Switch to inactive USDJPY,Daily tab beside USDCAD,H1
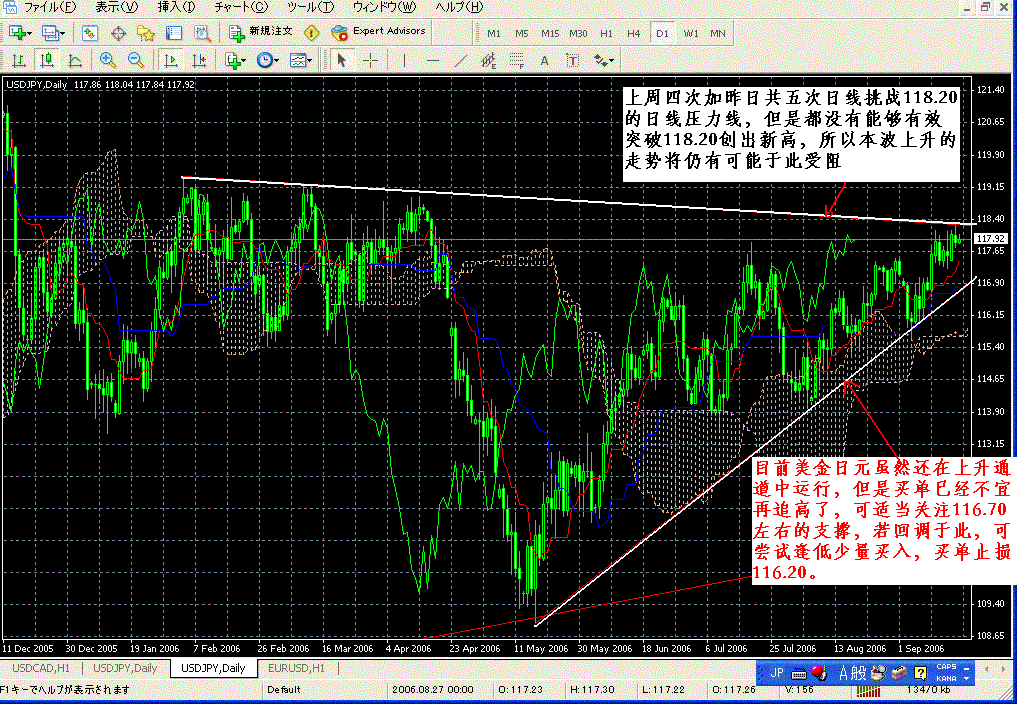This screenshot has width=1018, height=707. pos(125,668)
